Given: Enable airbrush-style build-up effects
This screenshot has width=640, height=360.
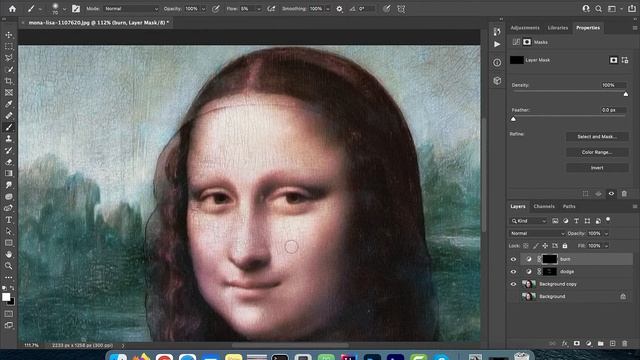Looking at the screenshot, I should 271,9.
